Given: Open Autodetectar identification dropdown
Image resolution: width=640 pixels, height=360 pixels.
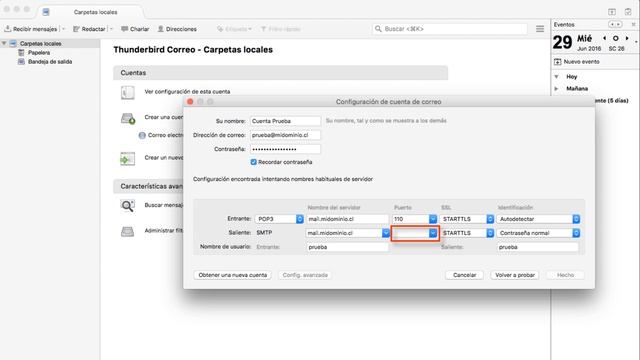Looking at the screenshot, I should click(x=538, y=219).
